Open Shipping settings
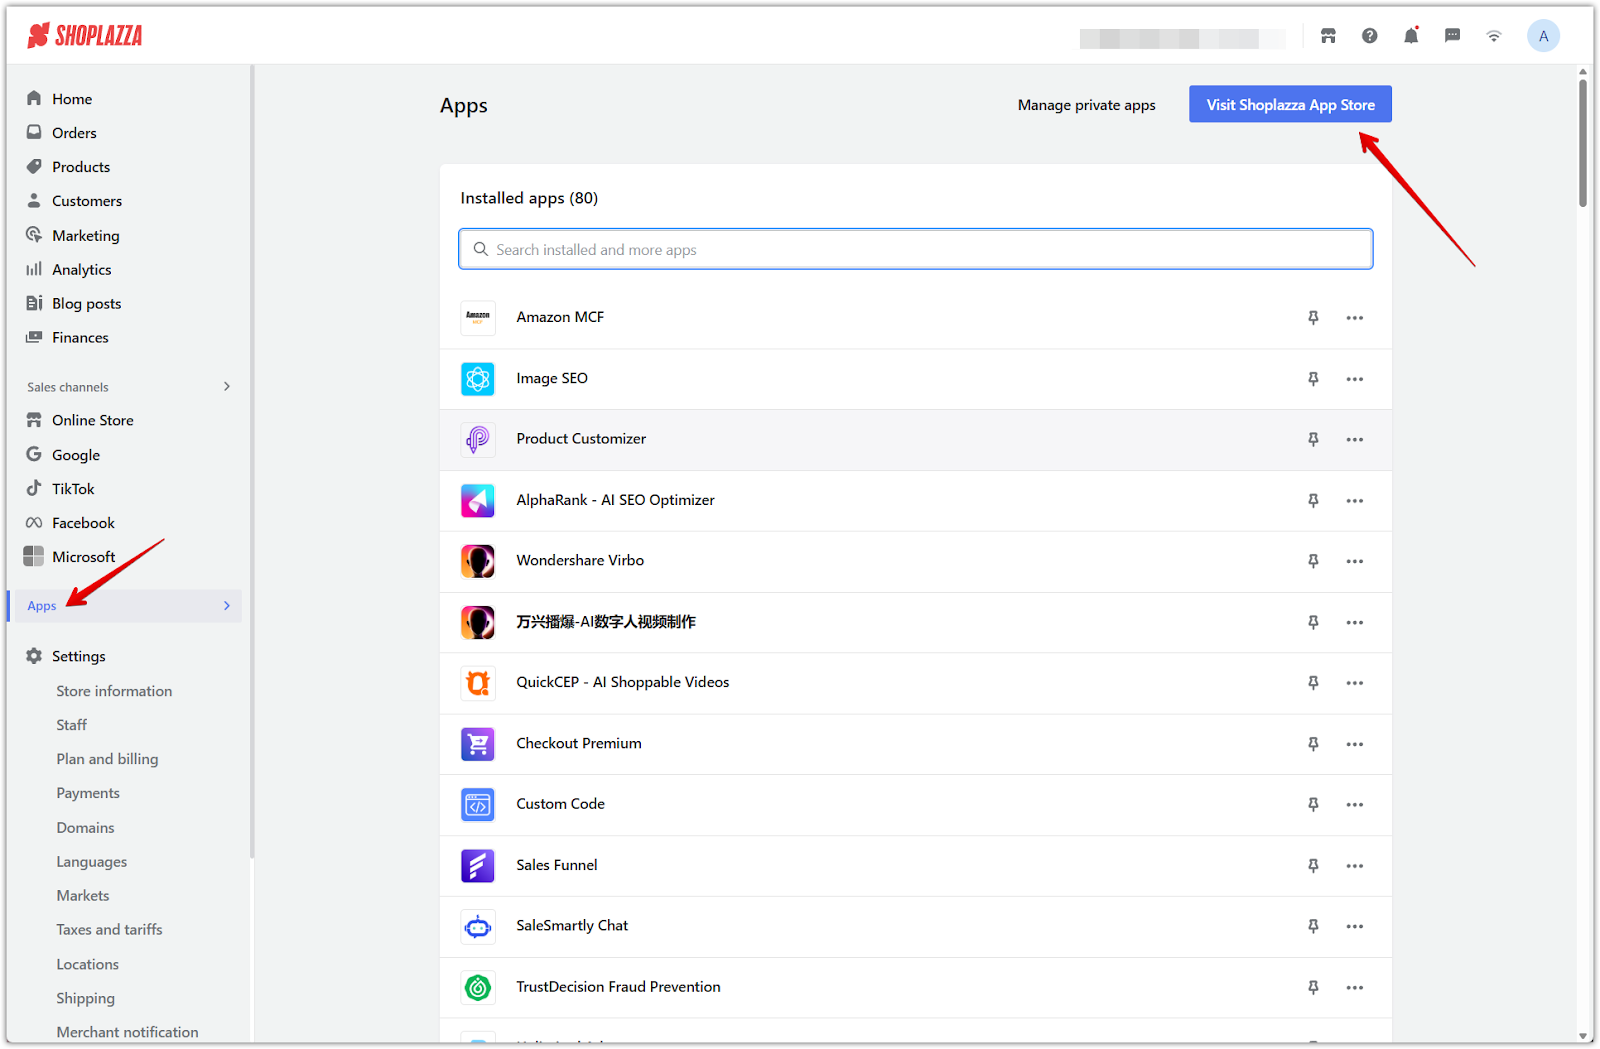 coord(85,998)
